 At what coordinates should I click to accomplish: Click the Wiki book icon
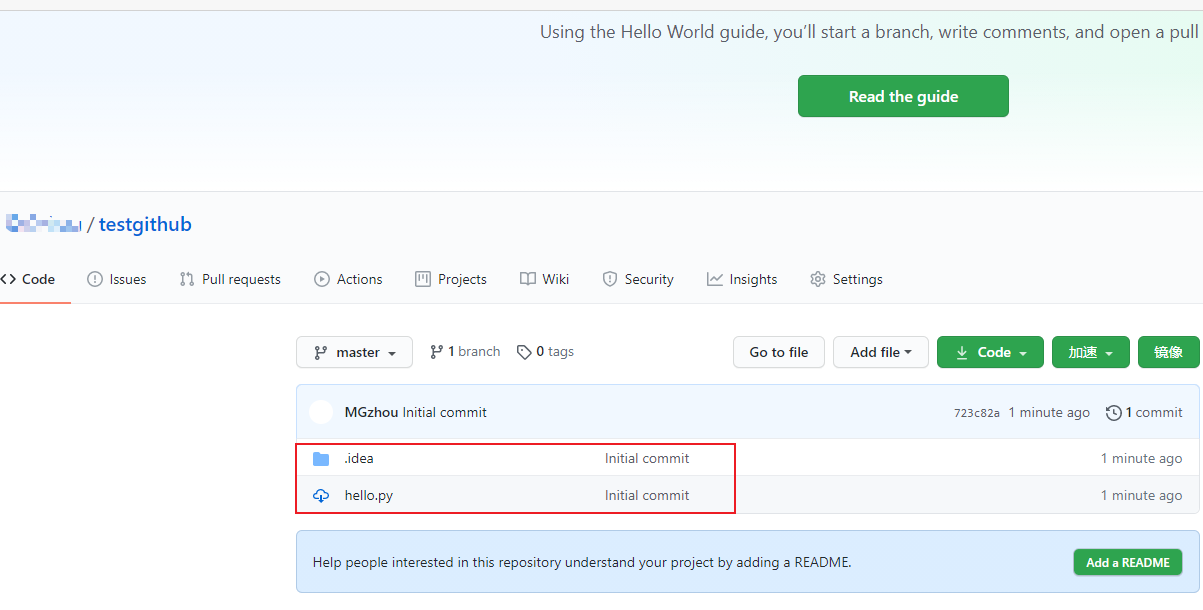[528, 279]
